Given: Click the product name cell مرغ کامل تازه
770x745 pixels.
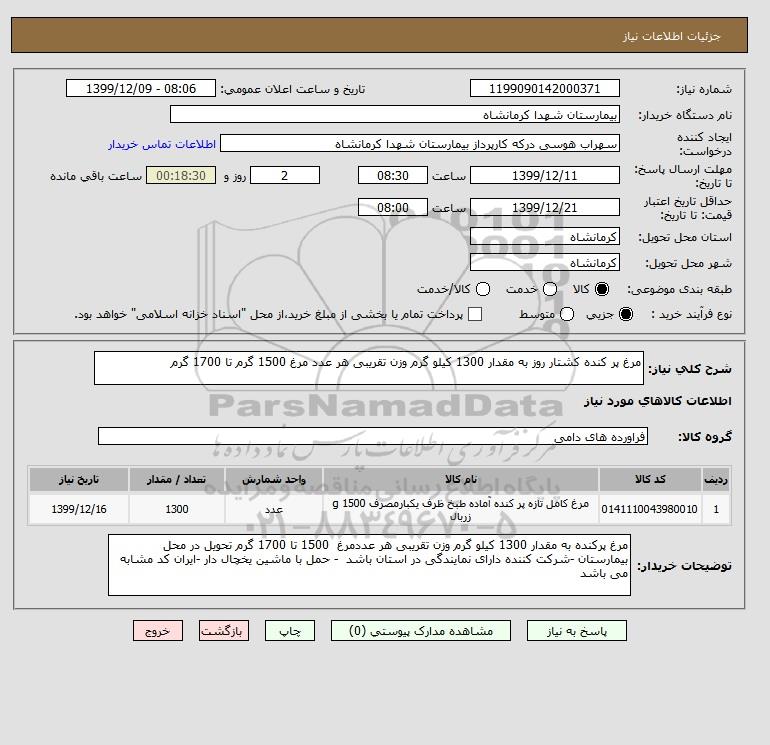Looking at the screenshot, I should (x=461, y=509).
